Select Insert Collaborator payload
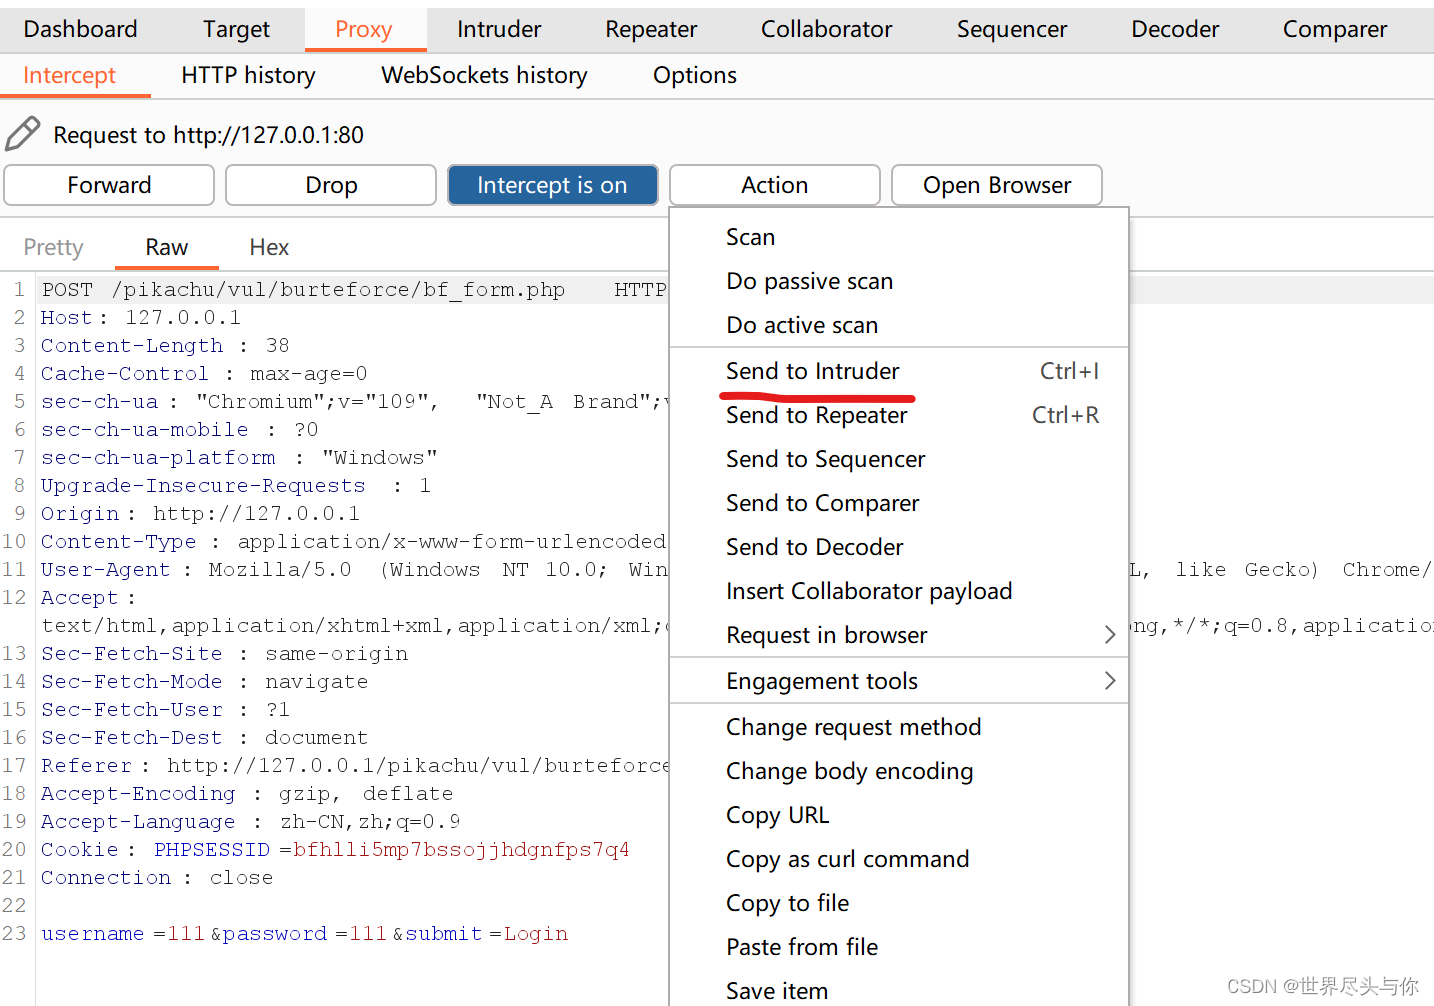The height and width of the screenshot is (1006, 1434). point(899,591)
